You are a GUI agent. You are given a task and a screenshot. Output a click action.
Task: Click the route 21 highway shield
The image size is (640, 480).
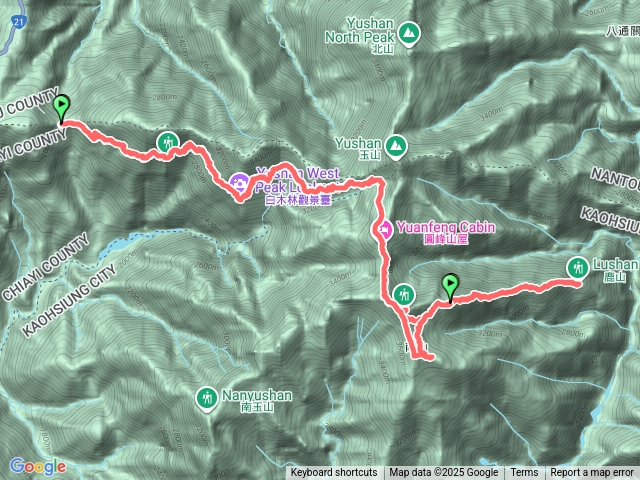click(x=18, y=22)
